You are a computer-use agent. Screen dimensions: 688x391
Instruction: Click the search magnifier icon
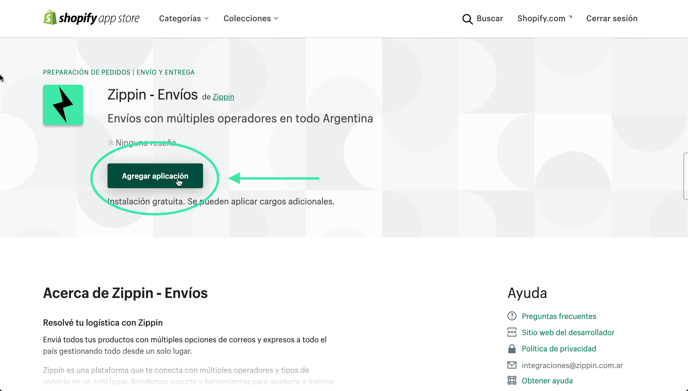tap(467, 19)
